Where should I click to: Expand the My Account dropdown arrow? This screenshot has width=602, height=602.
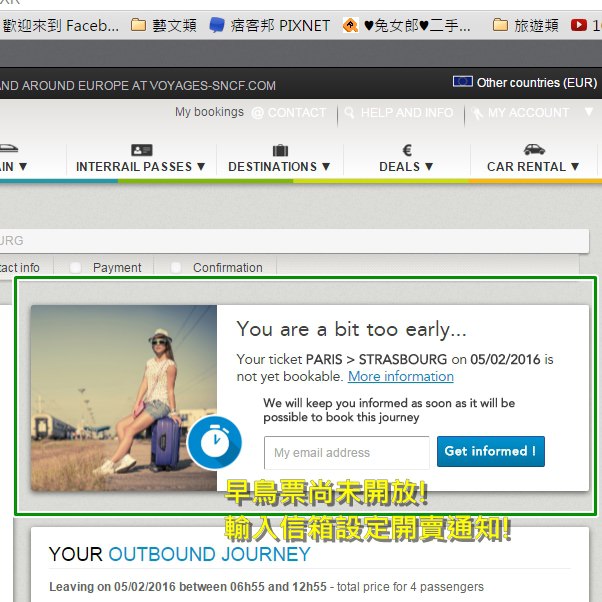click(x=589, y=112)
